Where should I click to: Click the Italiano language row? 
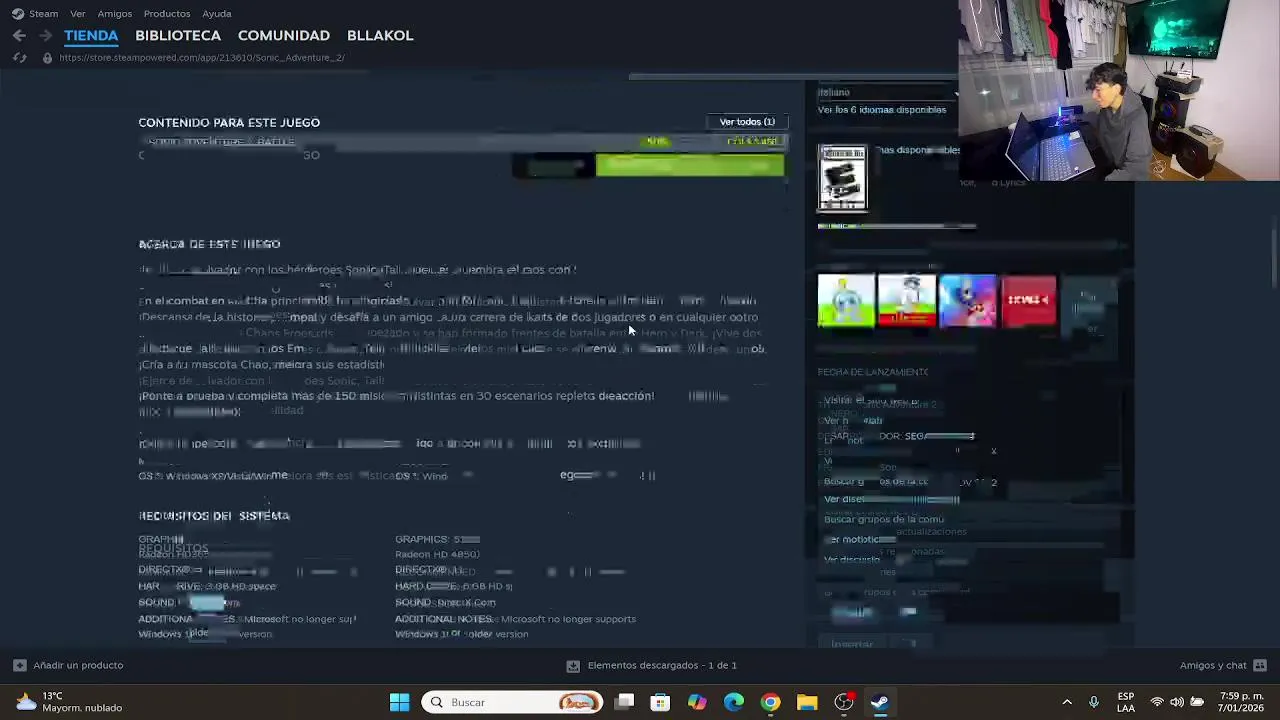887,92
